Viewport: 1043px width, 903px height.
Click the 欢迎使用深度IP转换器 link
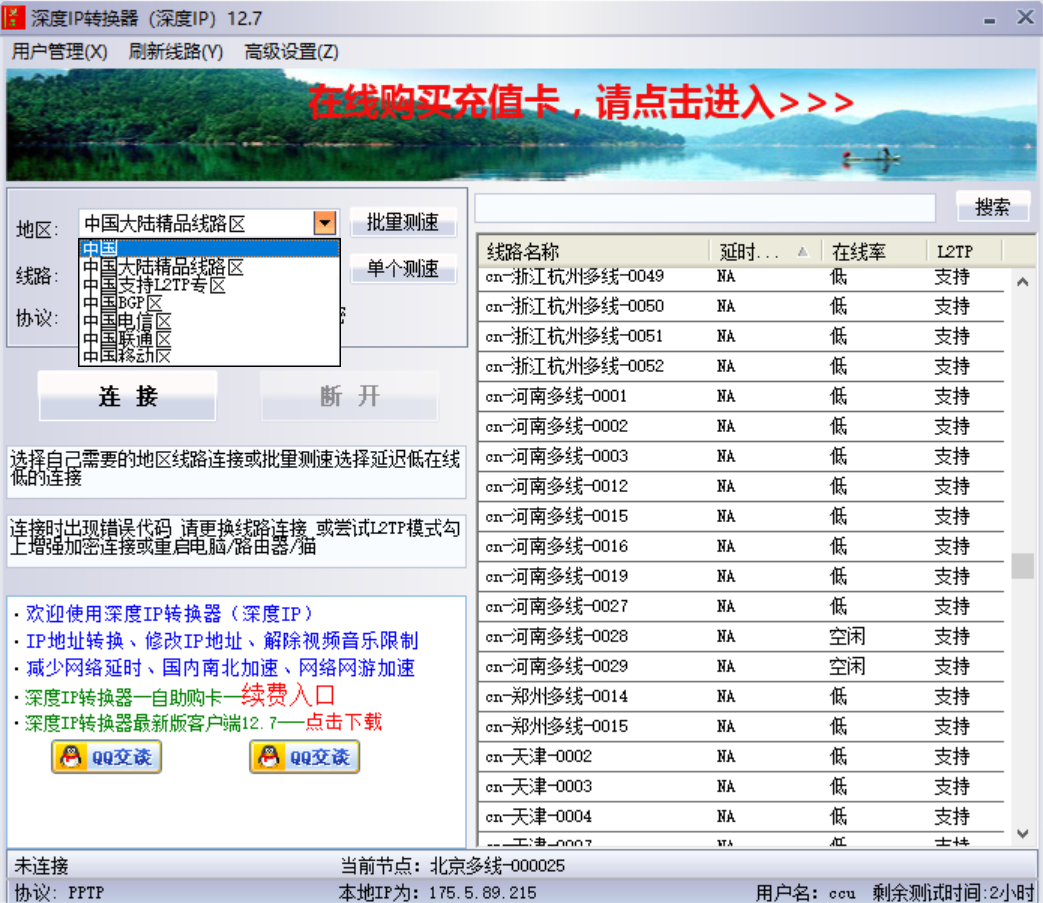tap(169, 613)
